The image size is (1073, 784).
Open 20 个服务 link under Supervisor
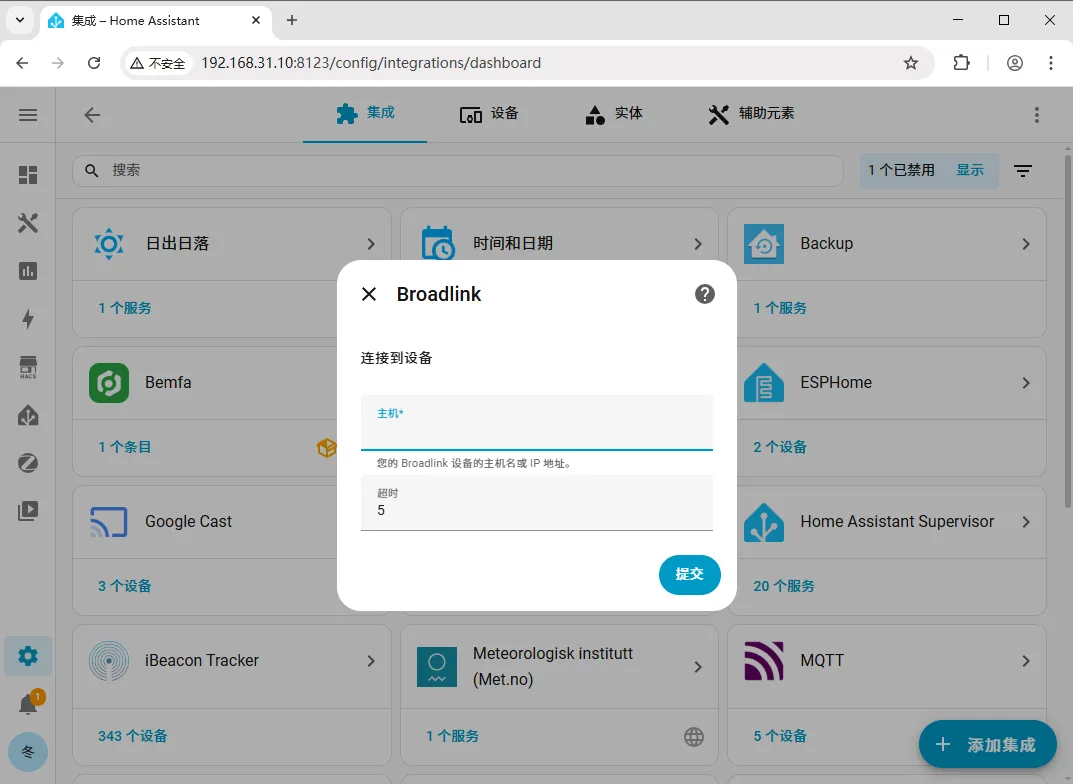tap(784, 586)
